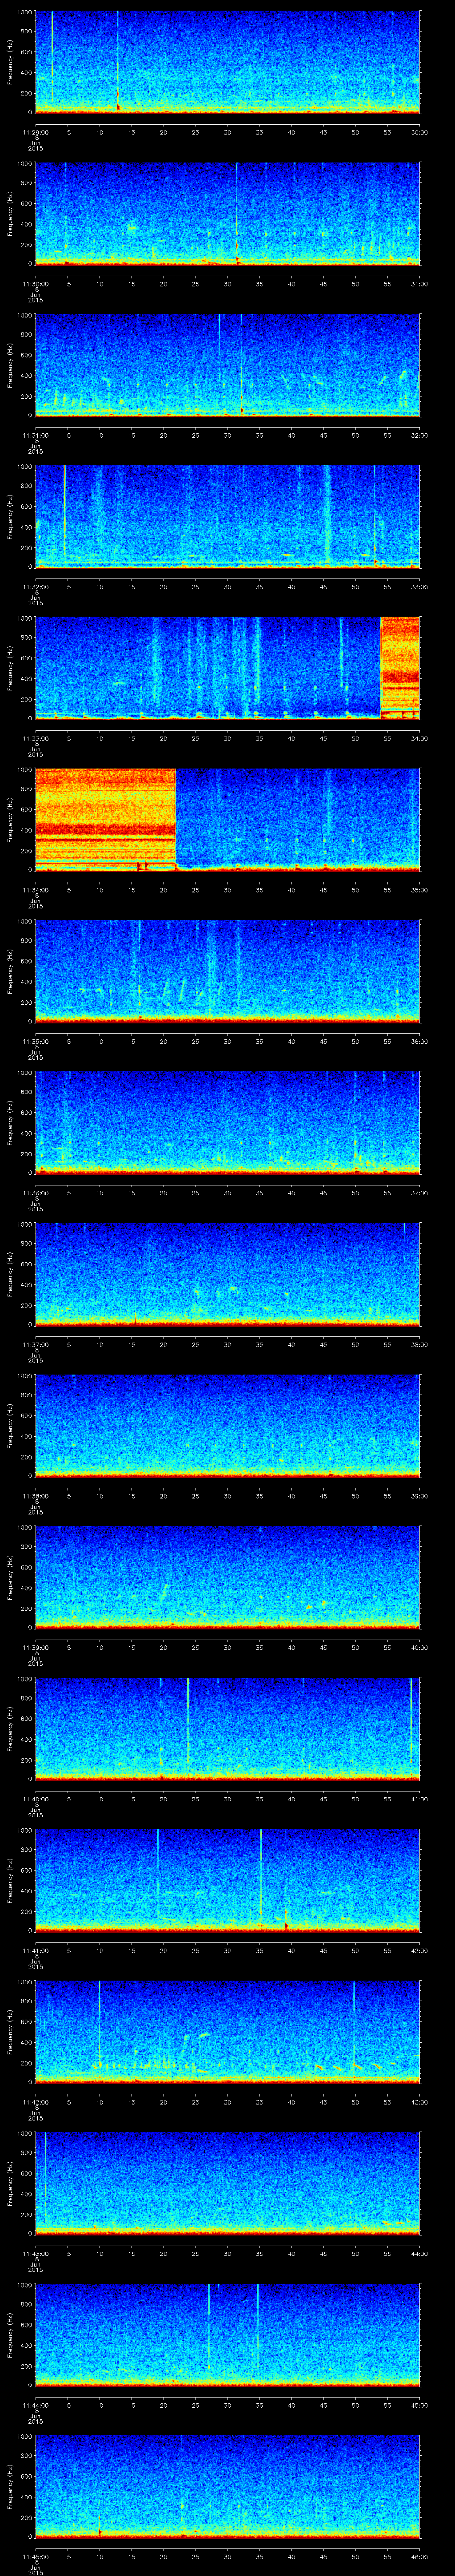This screenshot has height=2576, width=455.
Task: Click the '11:35:00' time label
Action: (x=35, y=1041)
